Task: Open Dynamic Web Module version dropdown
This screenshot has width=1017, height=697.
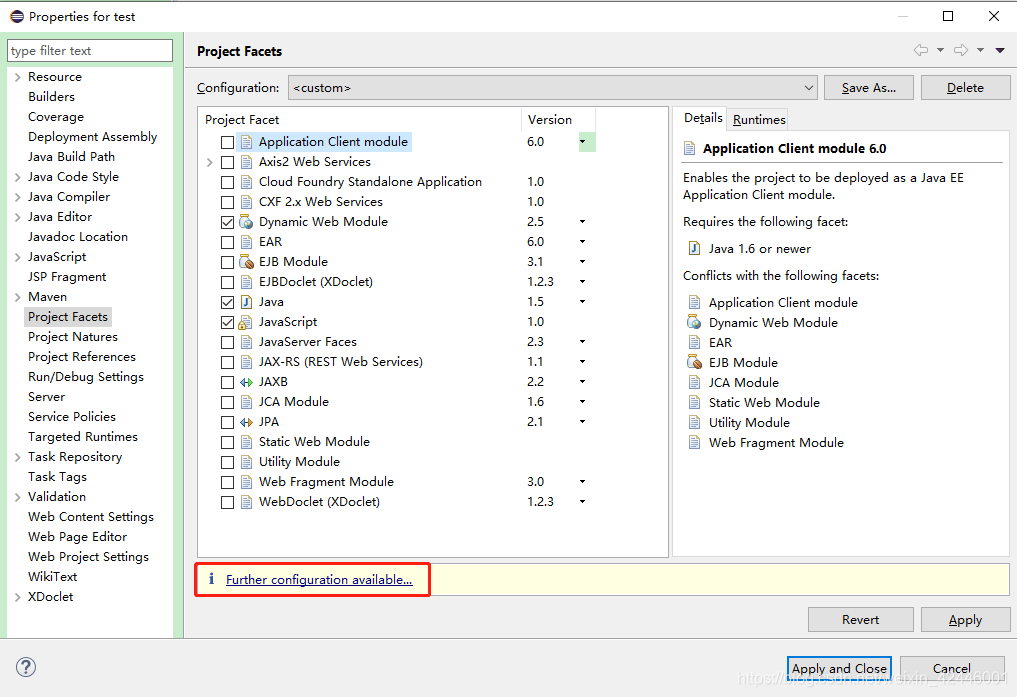Action: (x=582, y=222)
